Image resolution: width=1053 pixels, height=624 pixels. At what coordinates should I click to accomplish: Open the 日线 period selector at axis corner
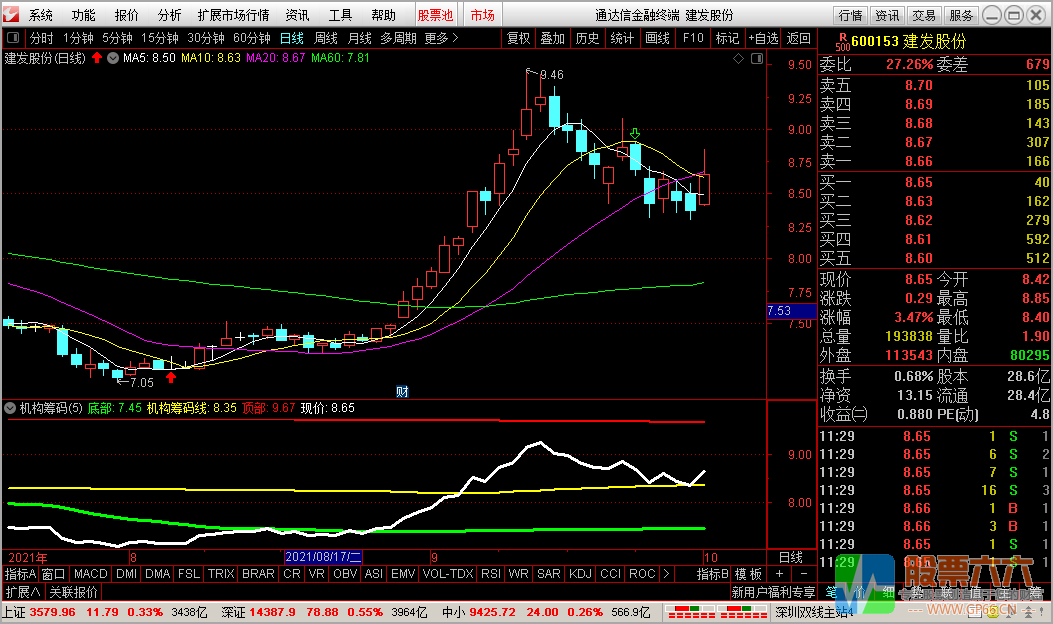click(790, 557)
